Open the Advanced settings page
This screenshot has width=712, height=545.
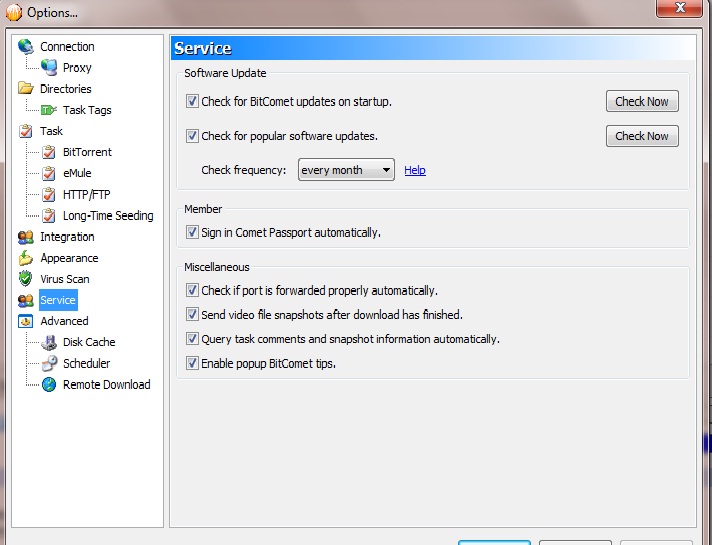(x=64, y=321)
